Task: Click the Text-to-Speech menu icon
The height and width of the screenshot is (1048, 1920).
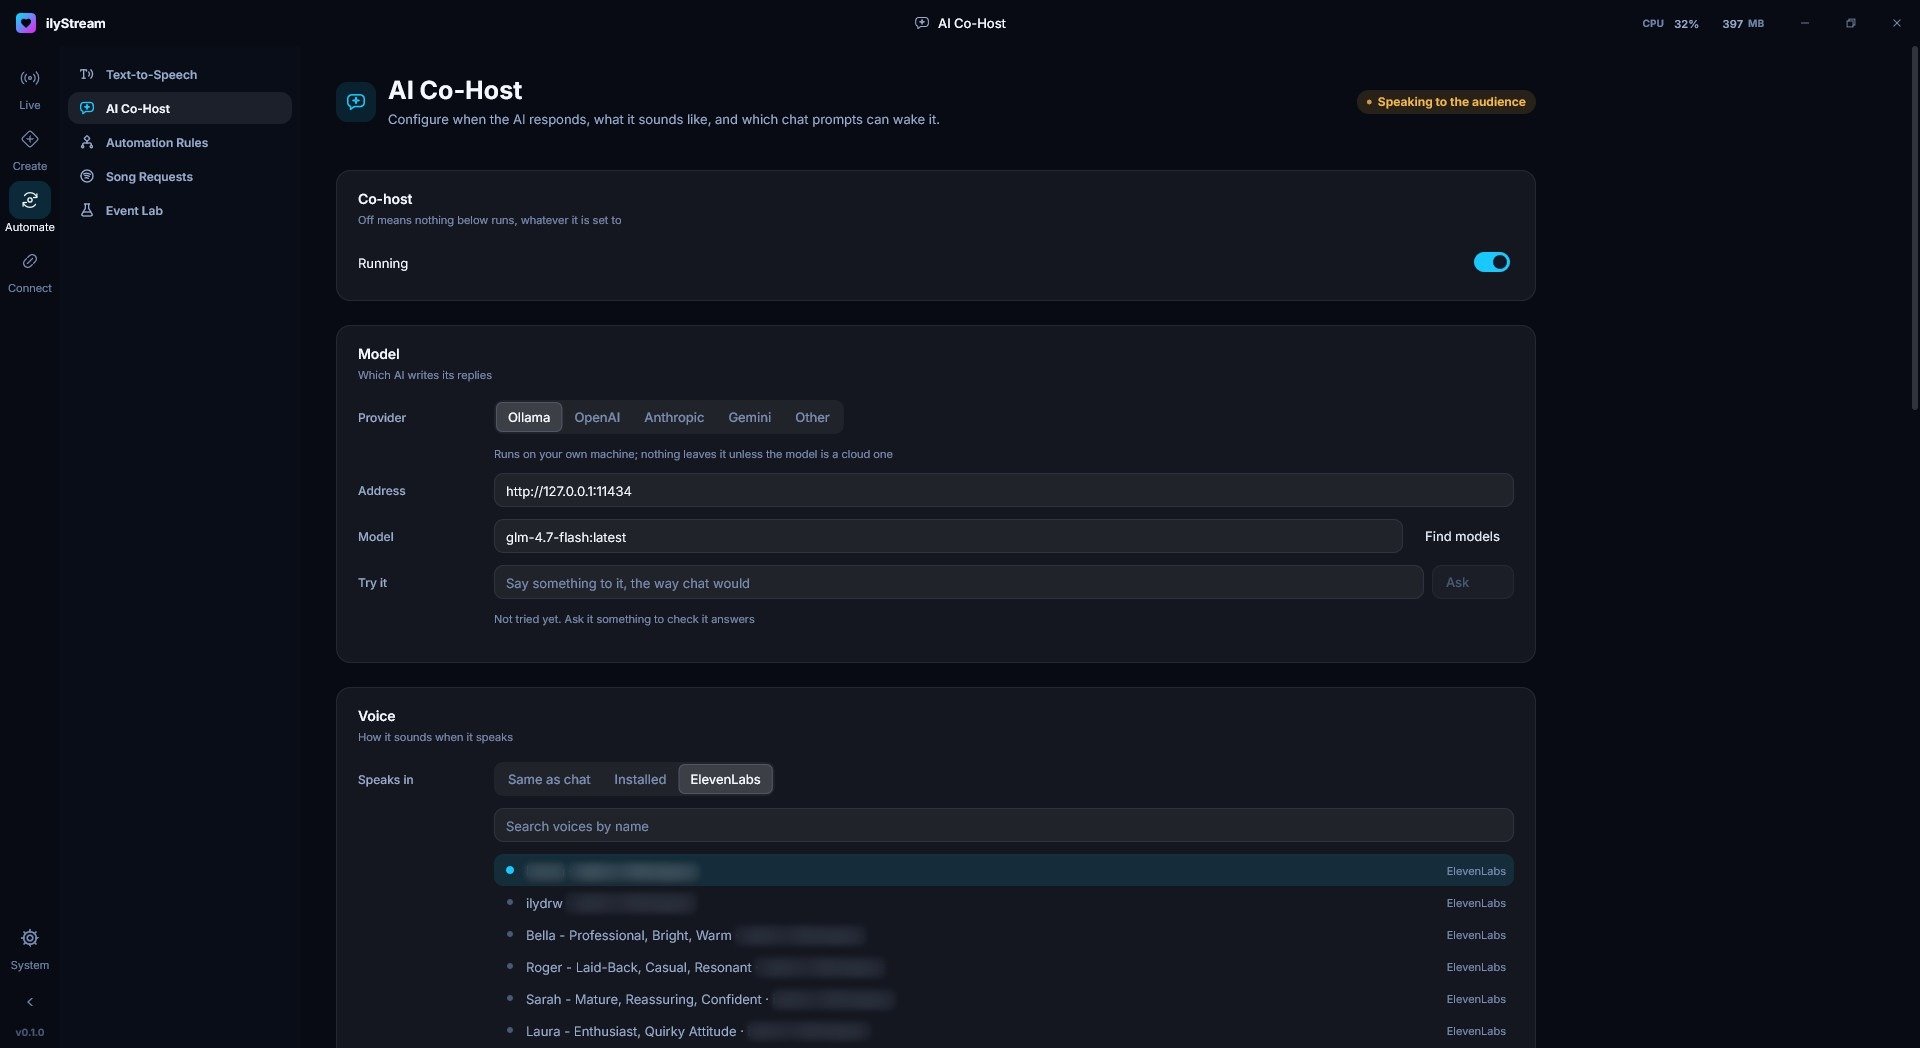Action: tap(87, 75)
